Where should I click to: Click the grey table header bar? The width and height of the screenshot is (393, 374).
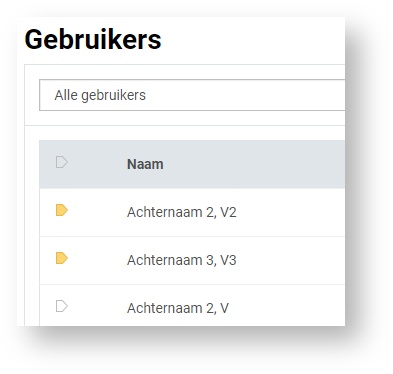pos(192,164)
